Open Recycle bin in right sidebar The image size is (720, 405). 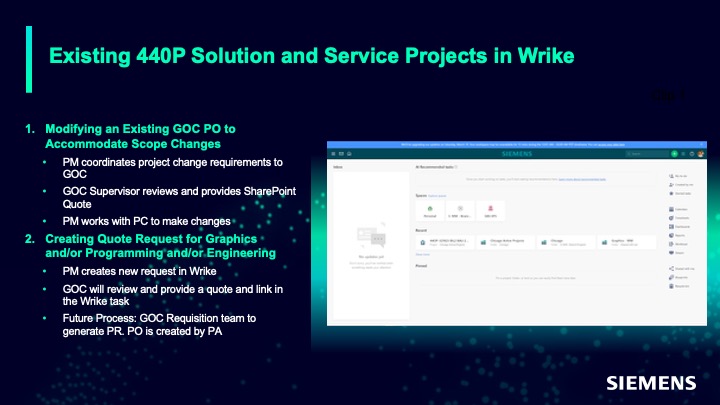click(679, 286)
